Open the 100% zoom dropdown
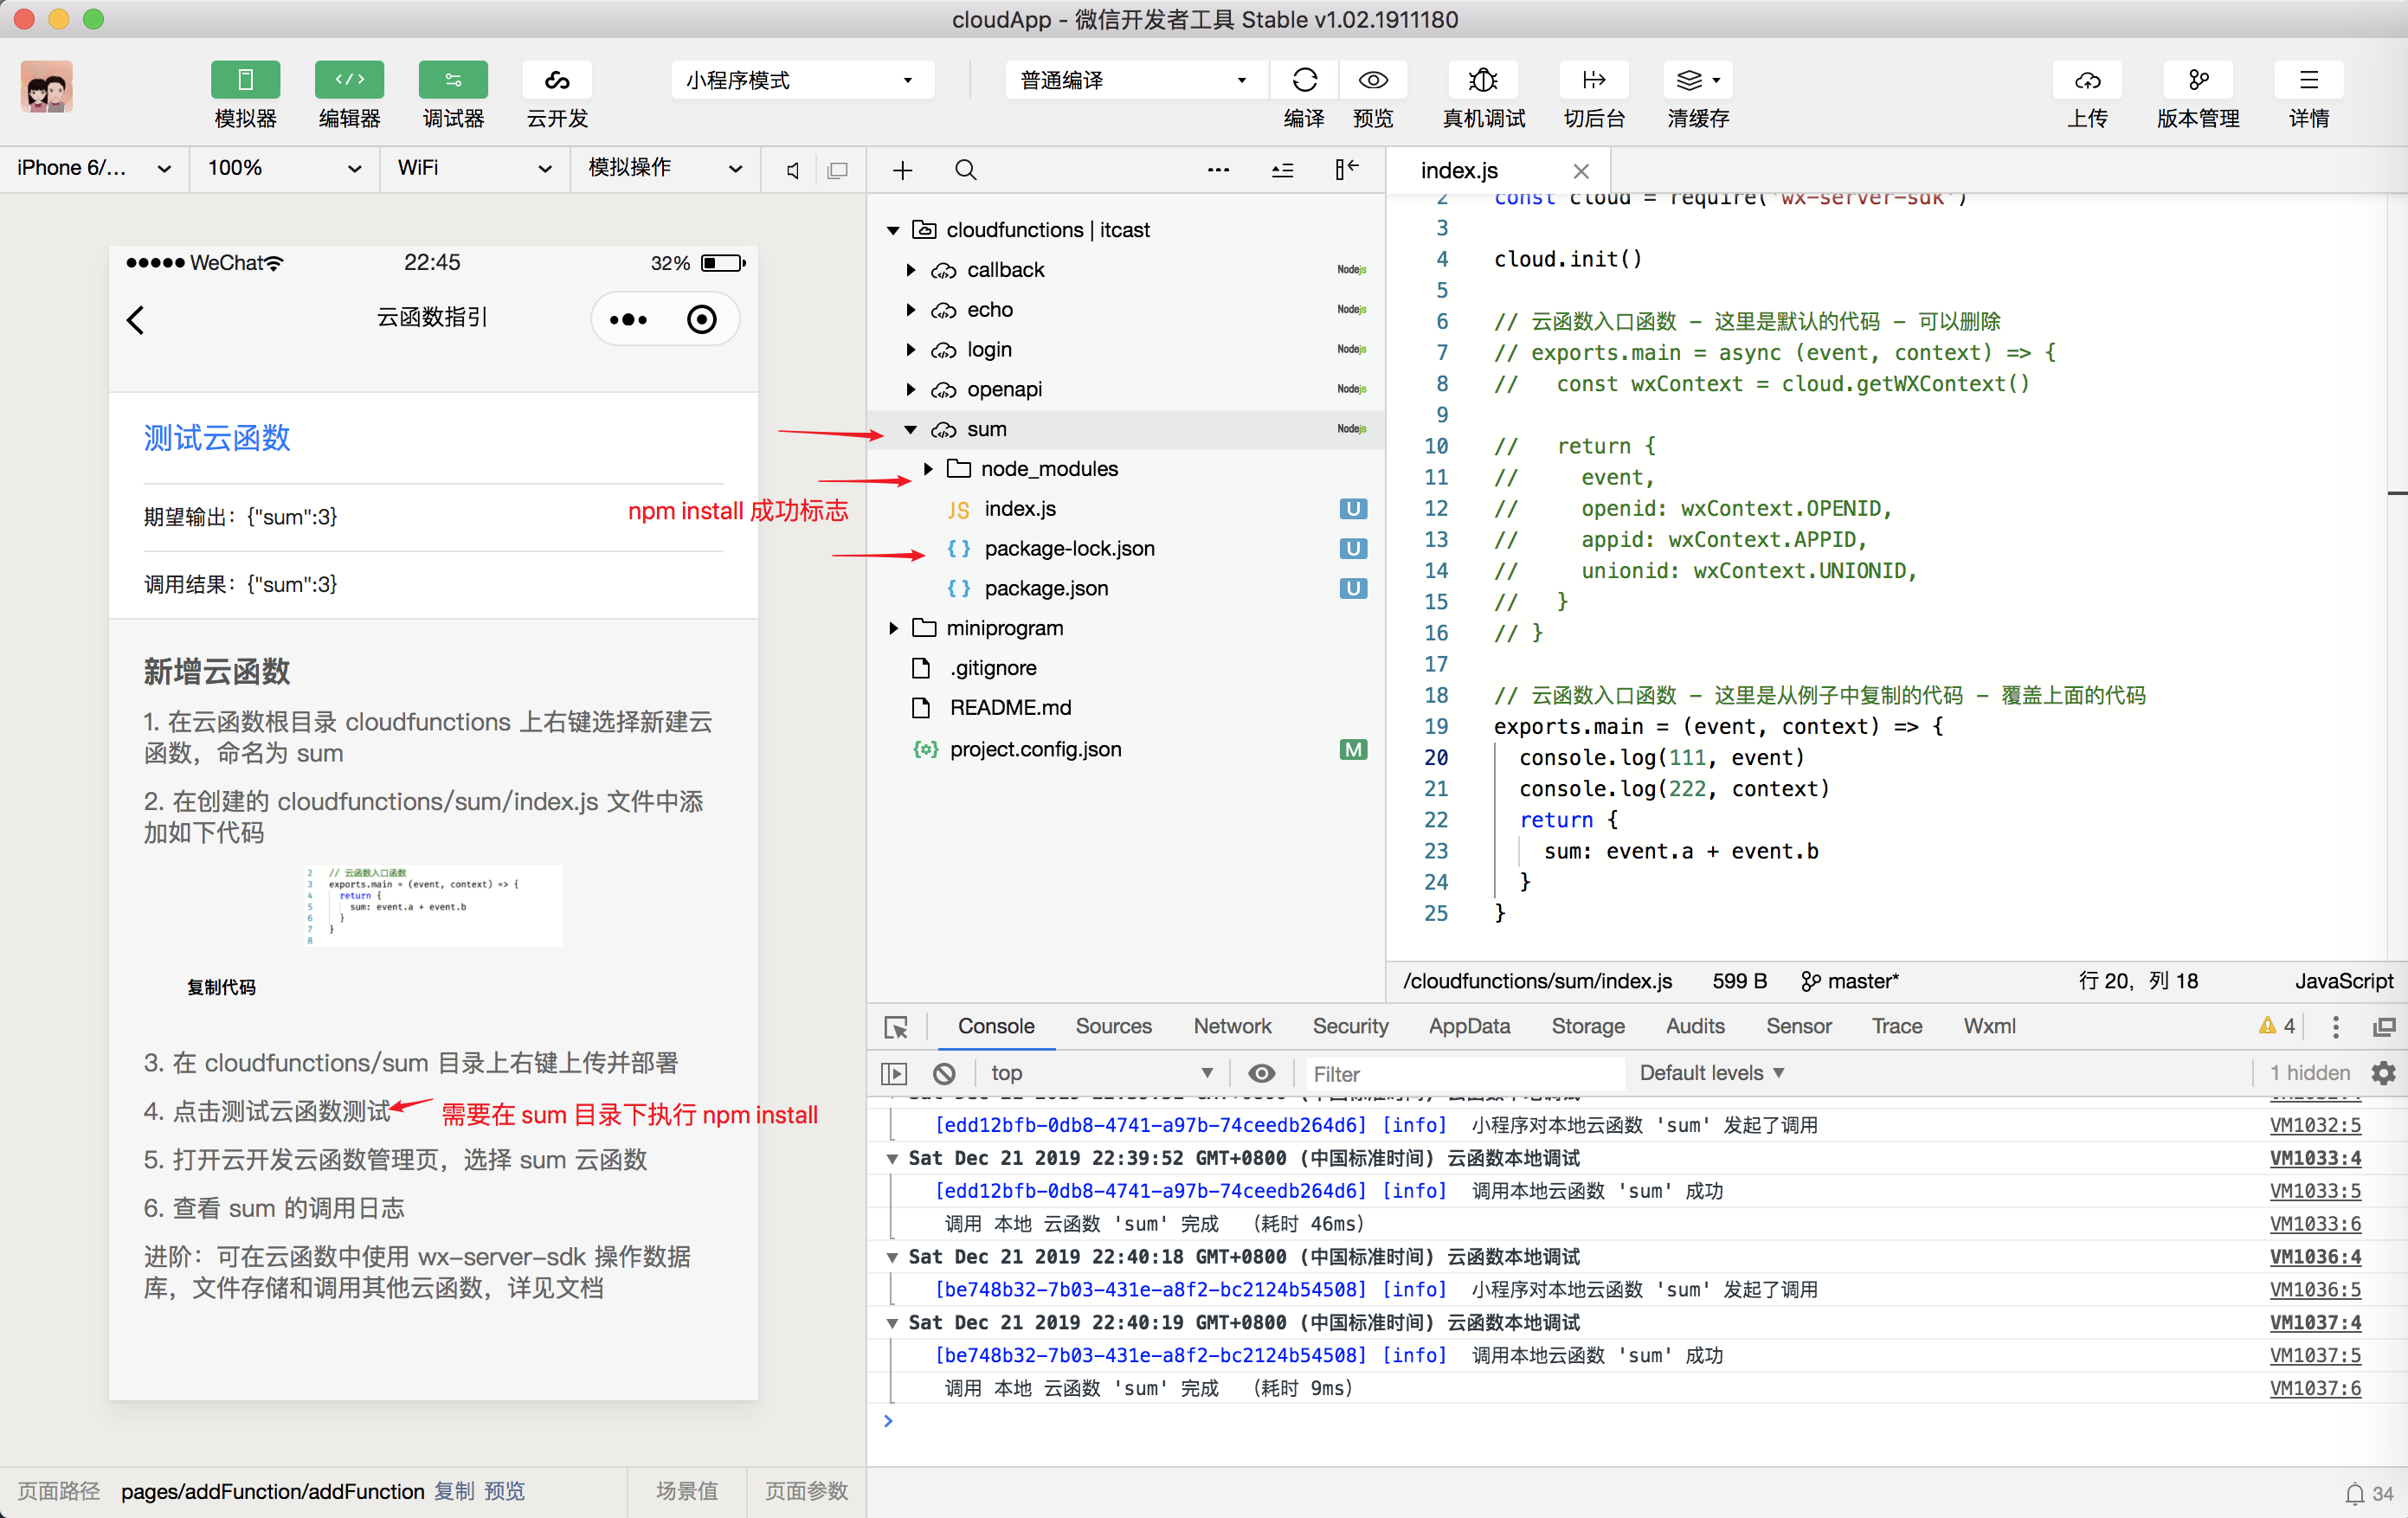 pyautogui.click(x=285, y=169)
